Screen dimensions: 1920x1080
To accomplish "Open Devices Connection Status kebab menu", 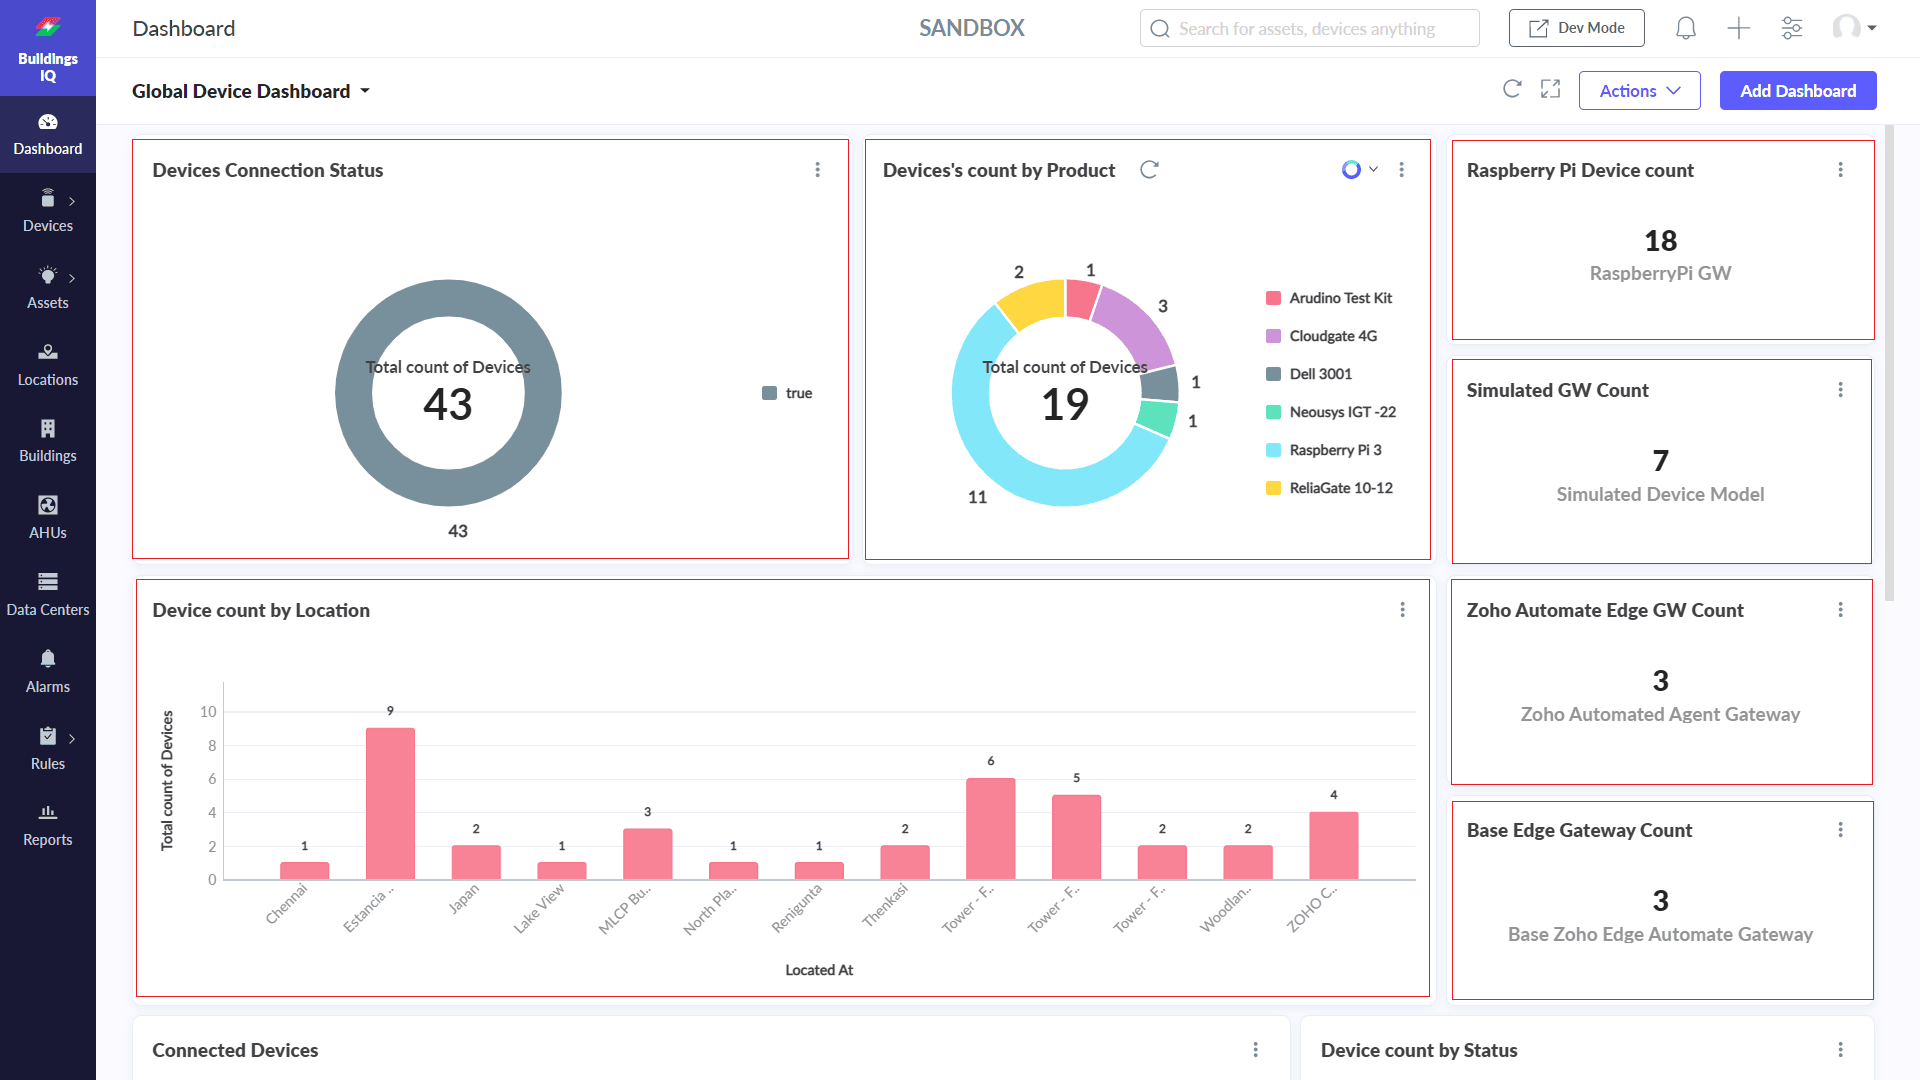I will pos(817,170).
